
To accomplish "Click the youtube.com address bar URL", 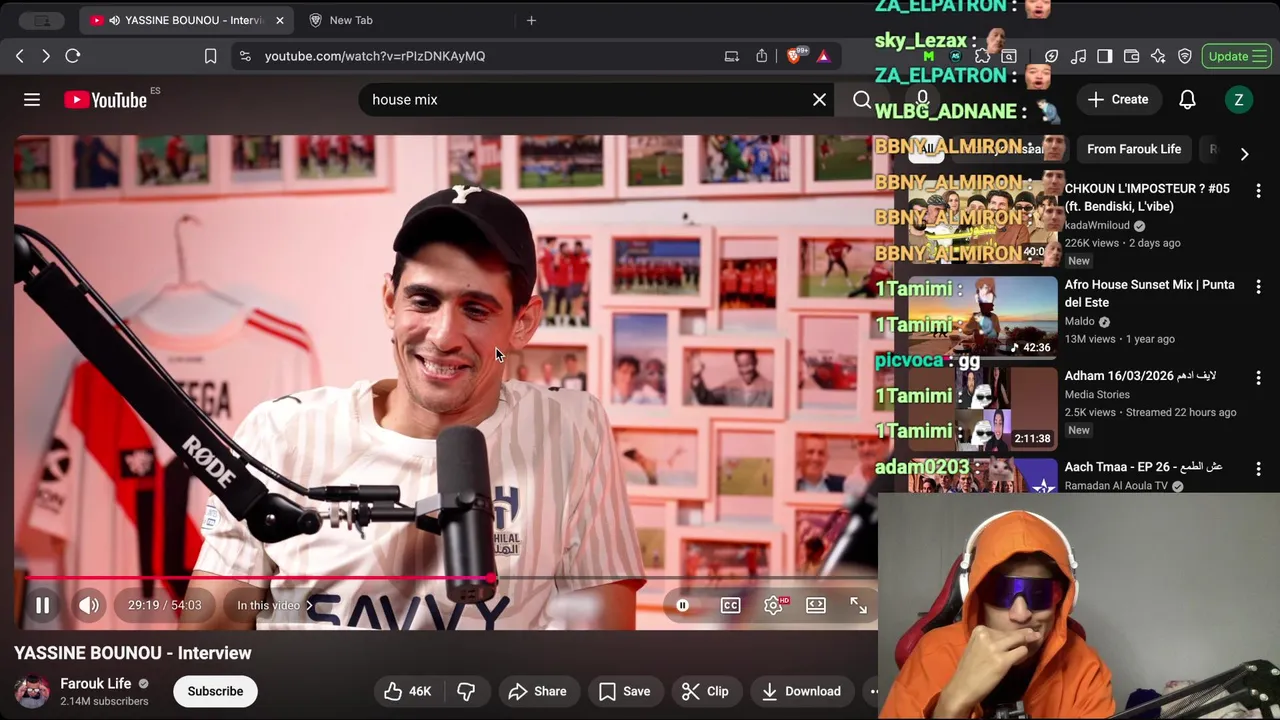I will click(x=375, y=56).
